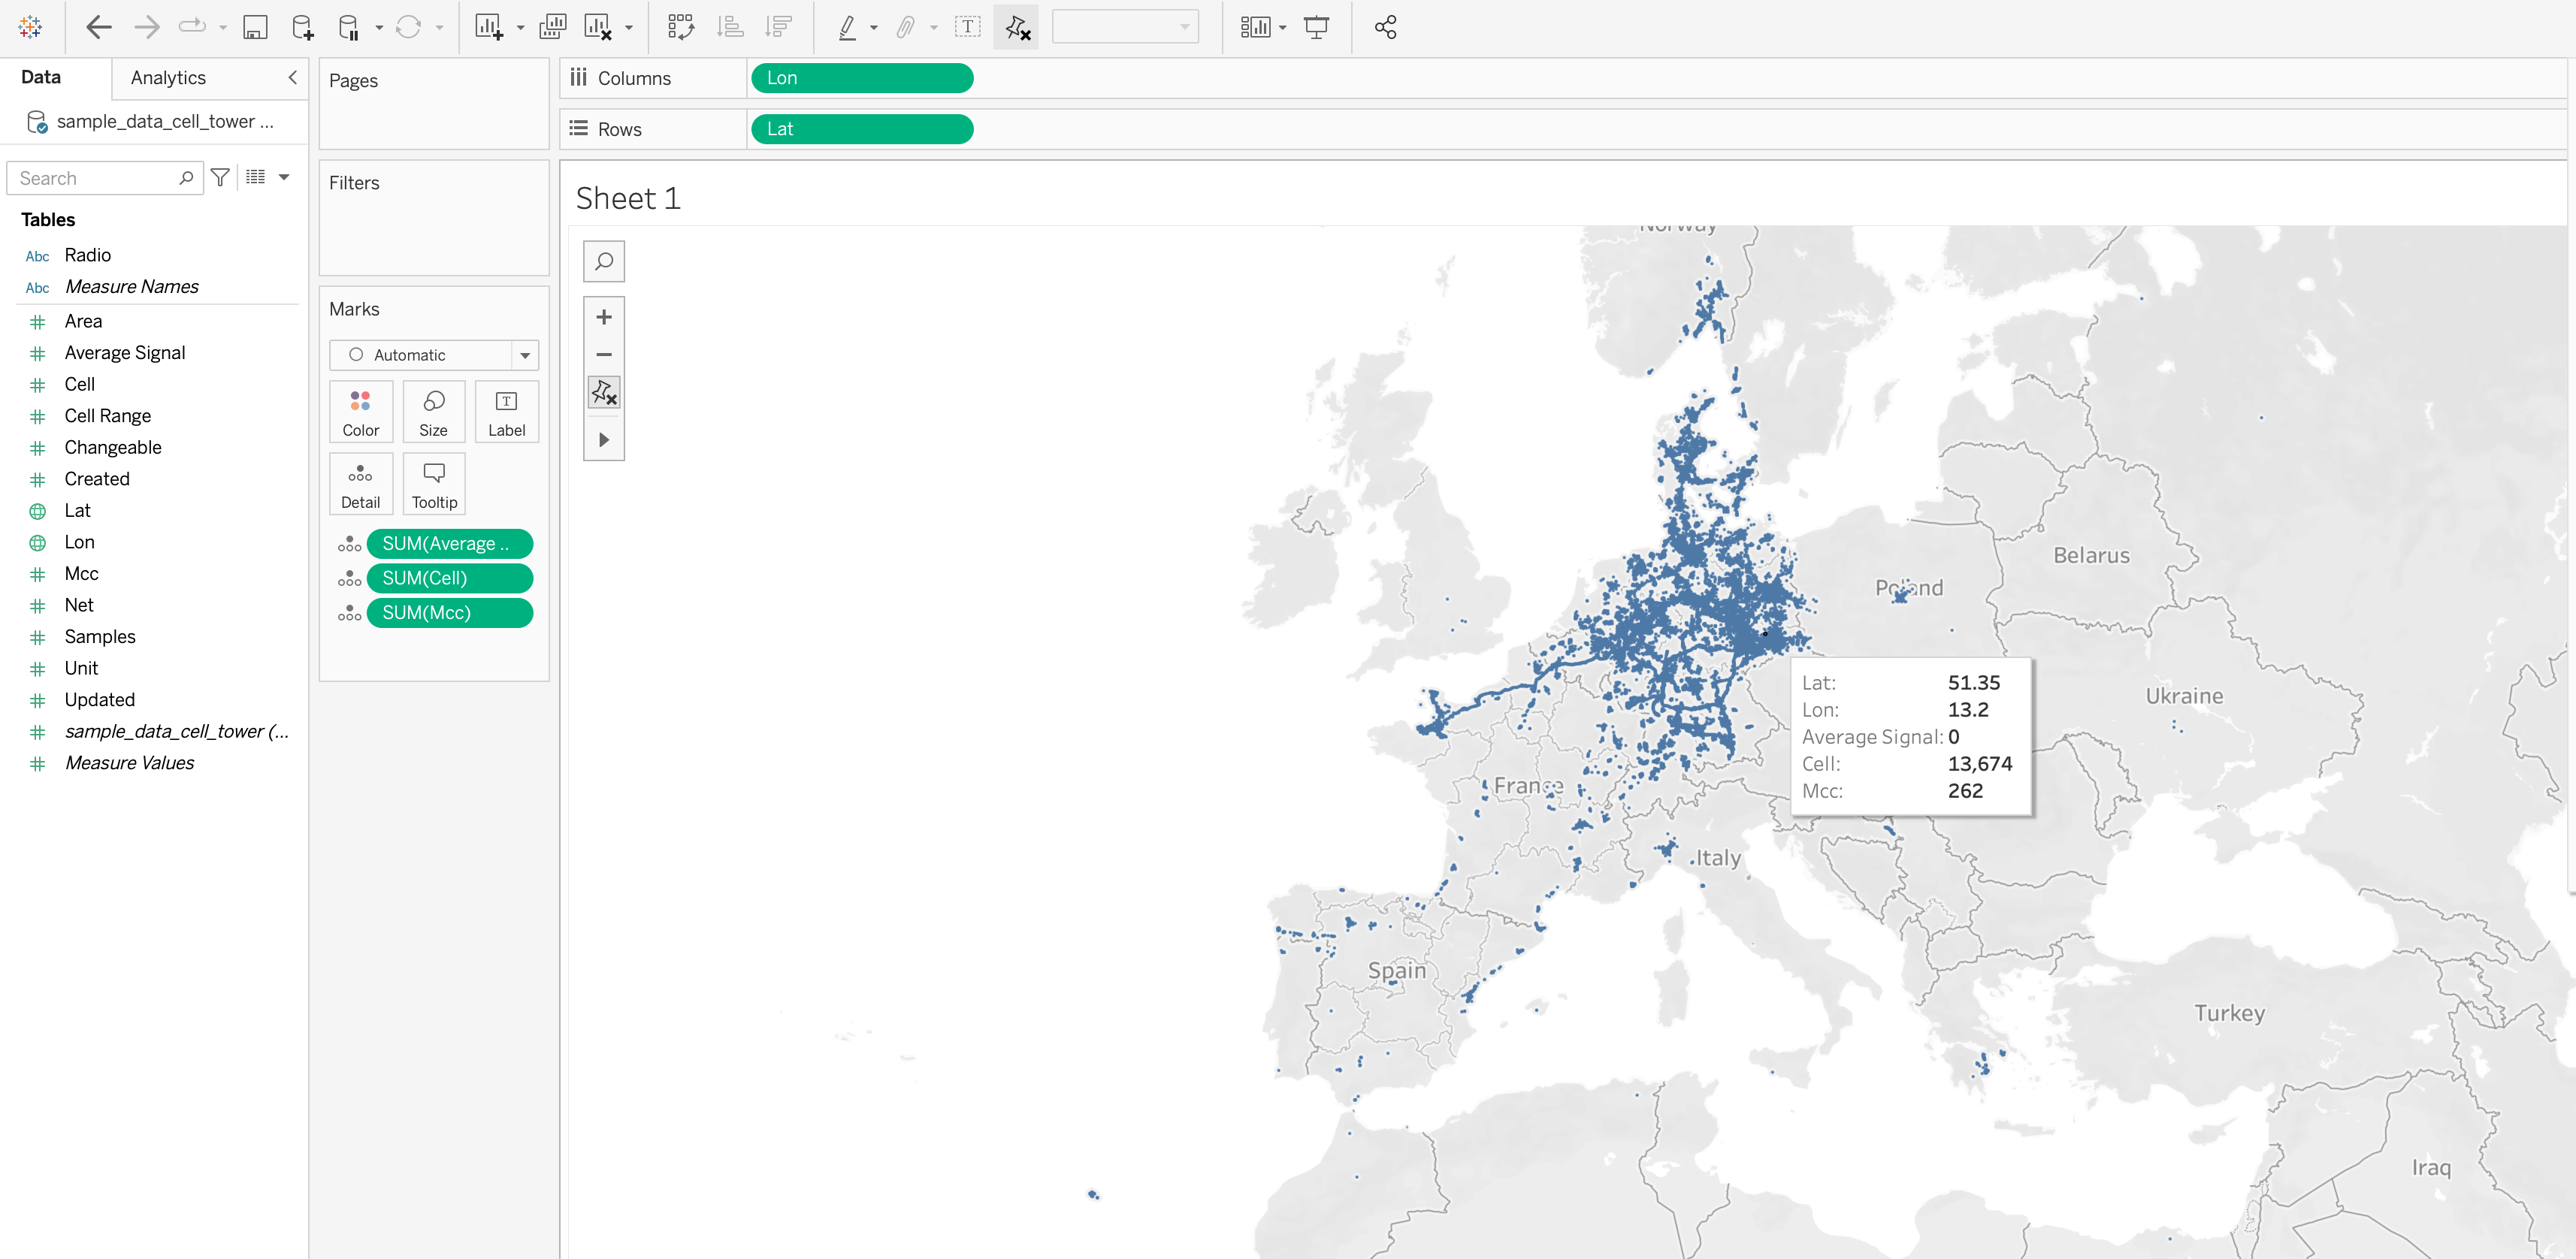Toggle the filter fields icon near Search
Screen dimensions: 2576x1259
click(221, 177)
